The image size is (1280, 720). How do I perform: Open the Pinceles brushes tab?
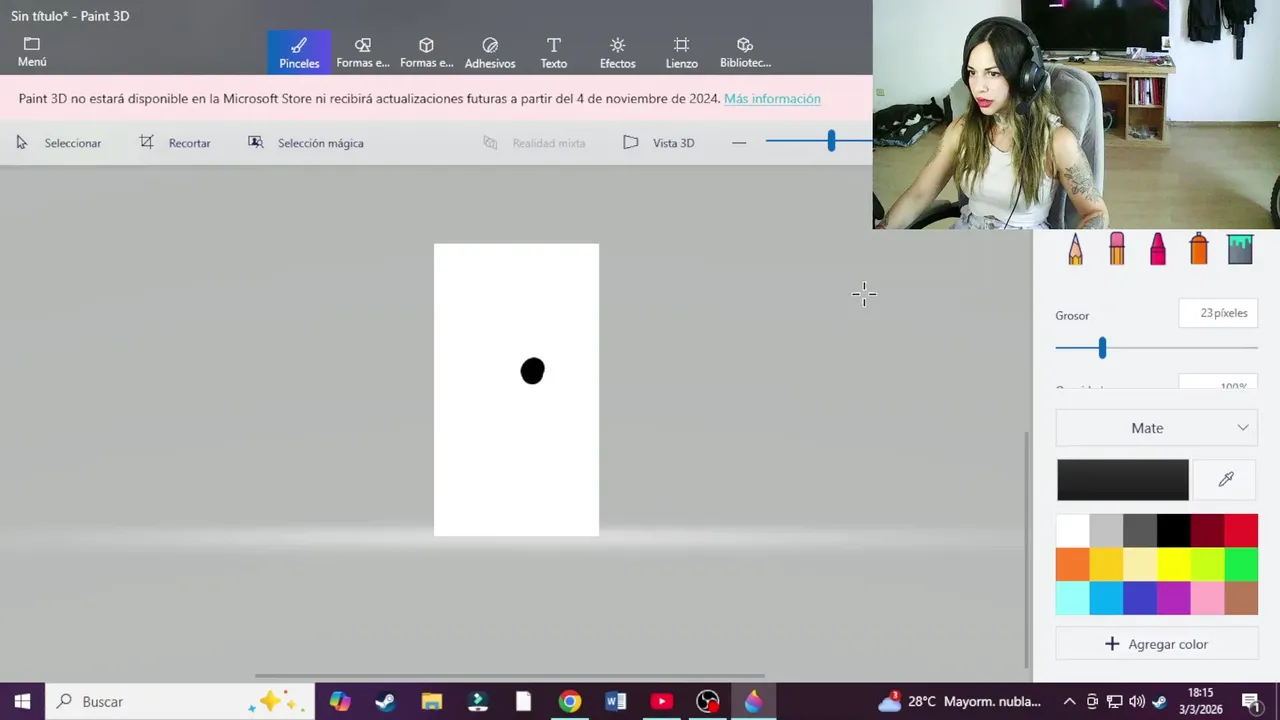299,52
